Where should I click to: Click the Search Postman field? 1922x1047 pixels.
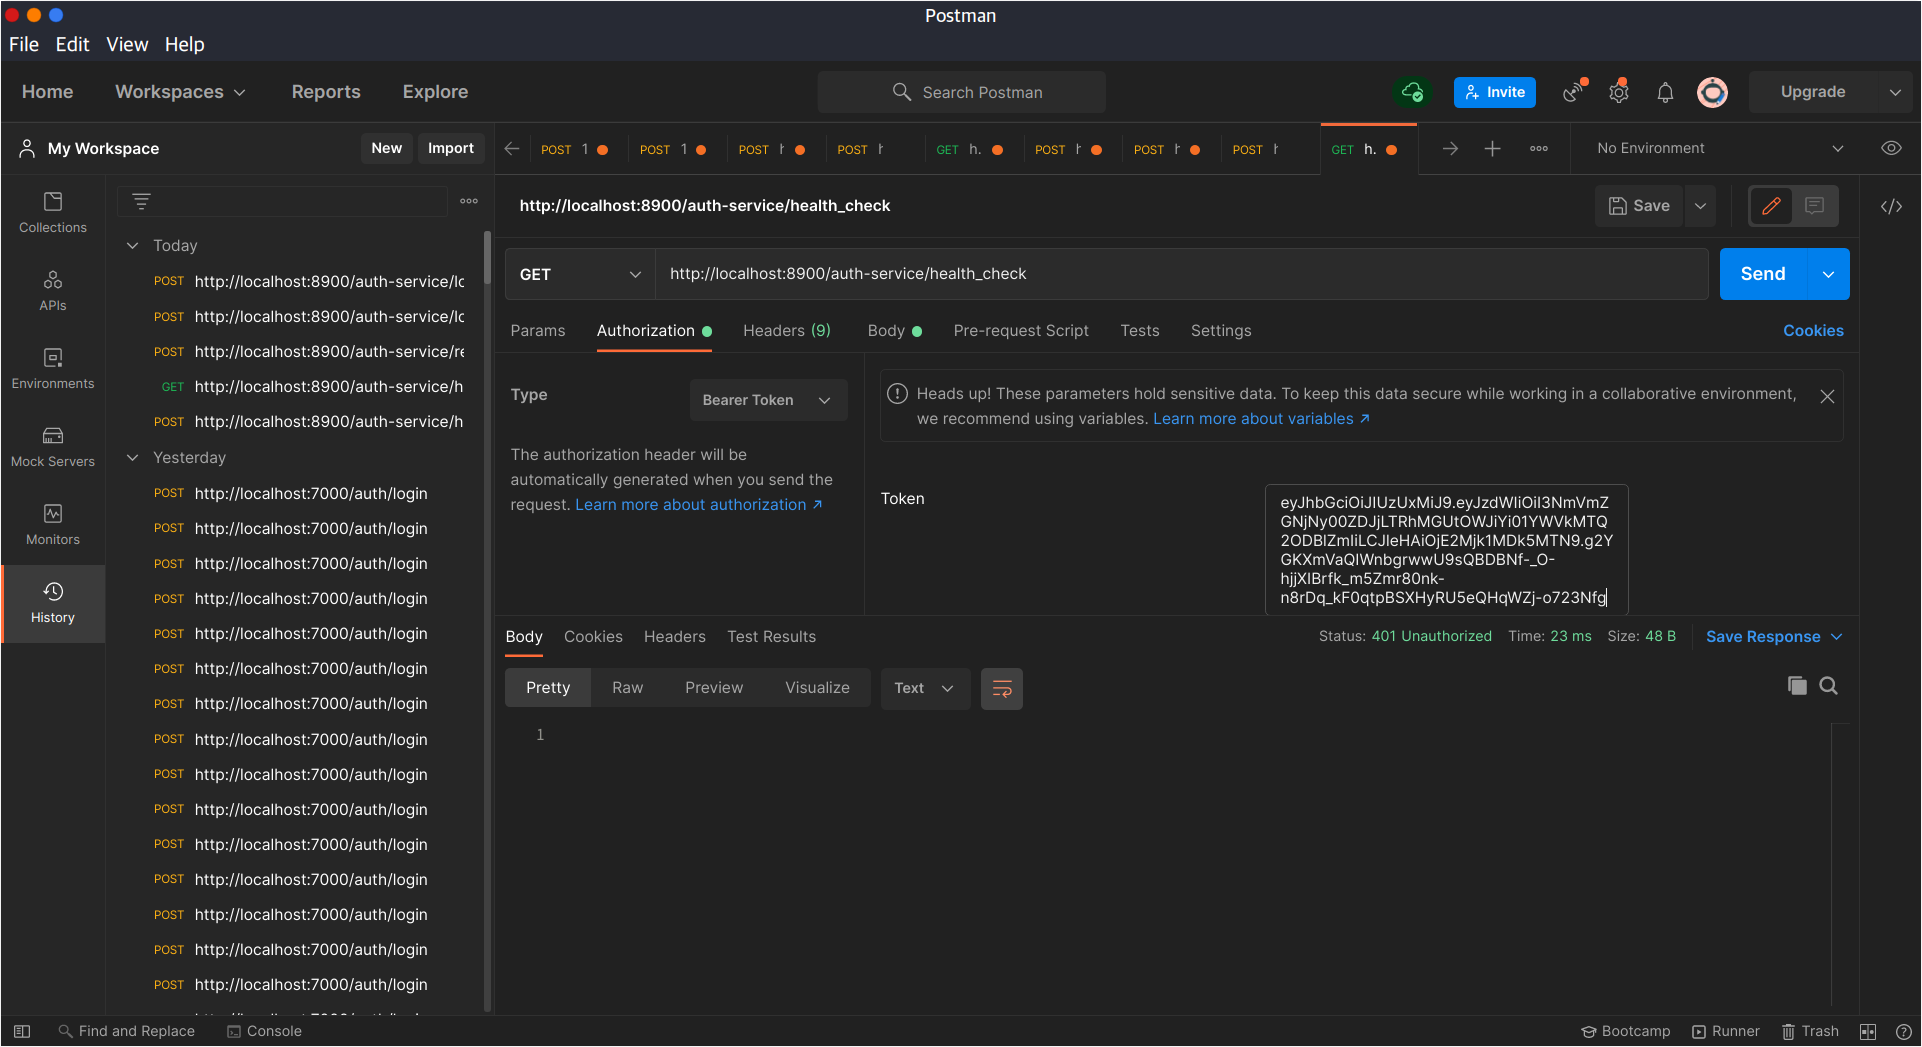click(x=962, y=92)
